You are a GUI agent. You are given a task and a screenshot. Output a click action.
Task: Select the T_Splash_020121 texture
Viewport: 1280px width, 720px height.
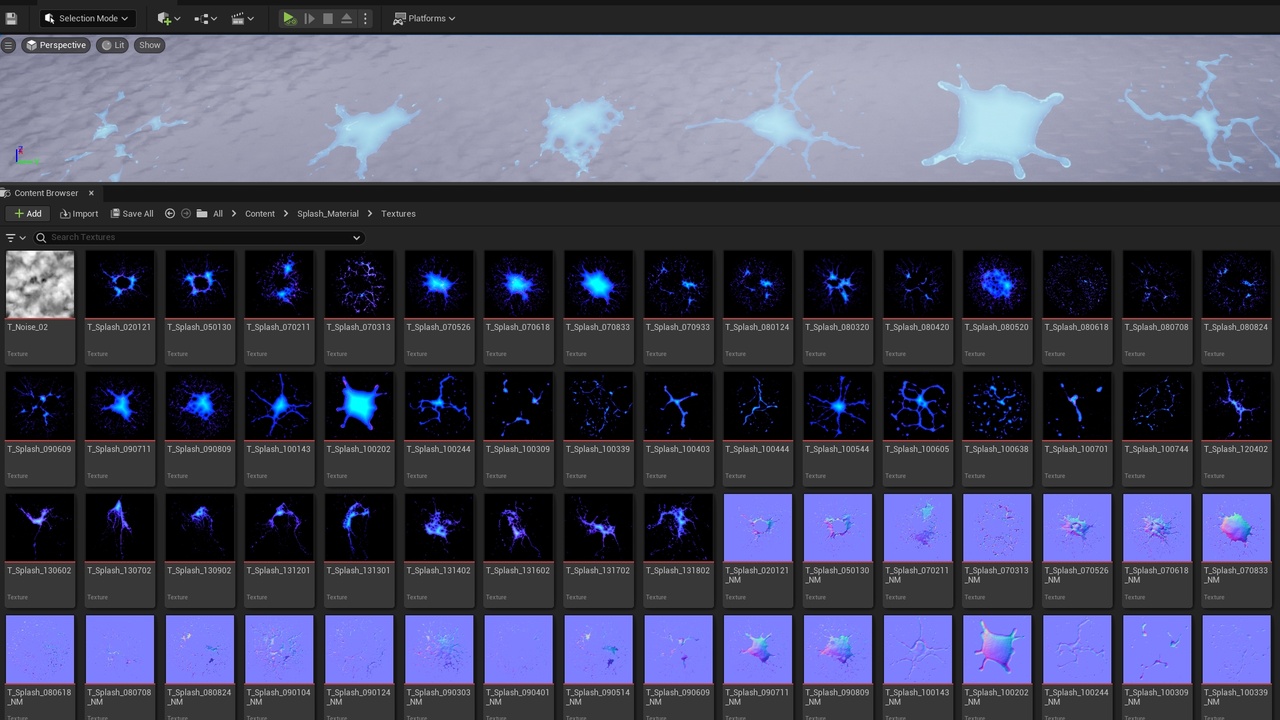tap(120, 284)
